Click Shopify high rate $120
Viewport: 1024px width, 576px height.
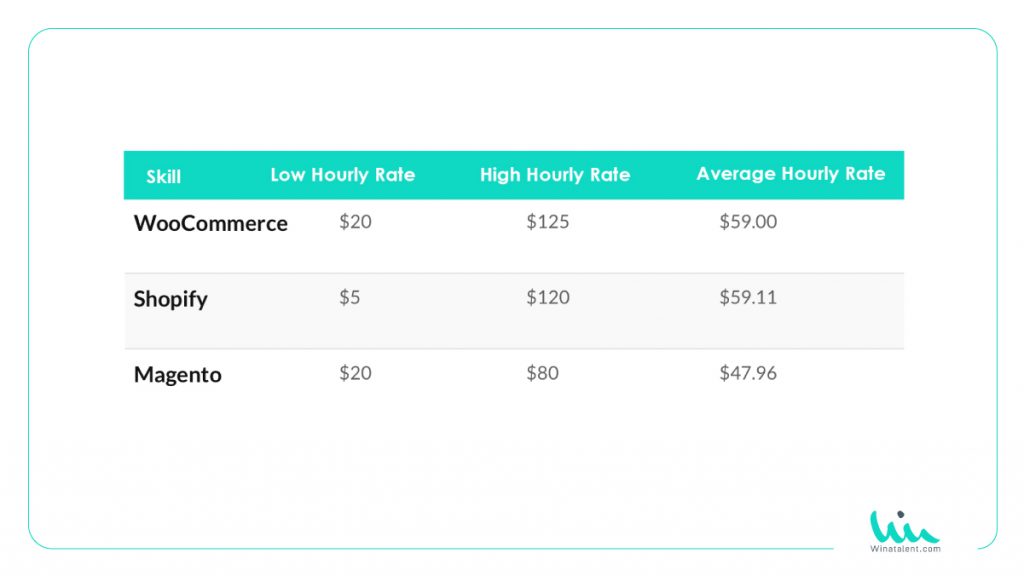[548, 297]
